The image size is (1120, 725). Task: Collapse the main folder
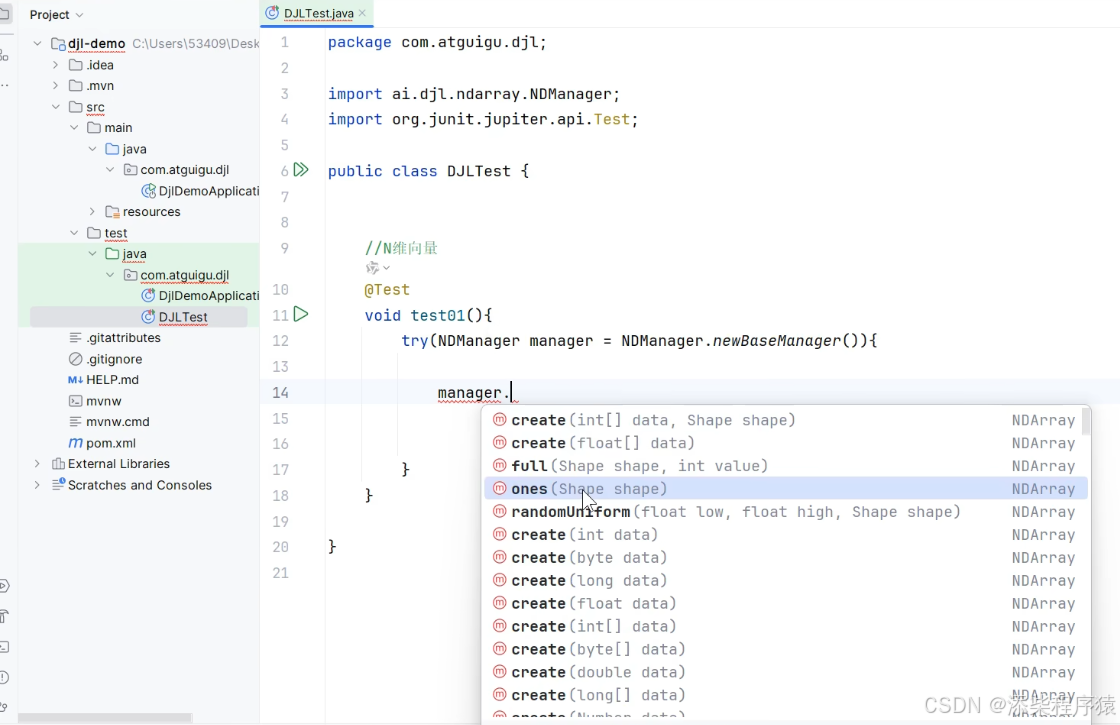(x=74, y=128)
